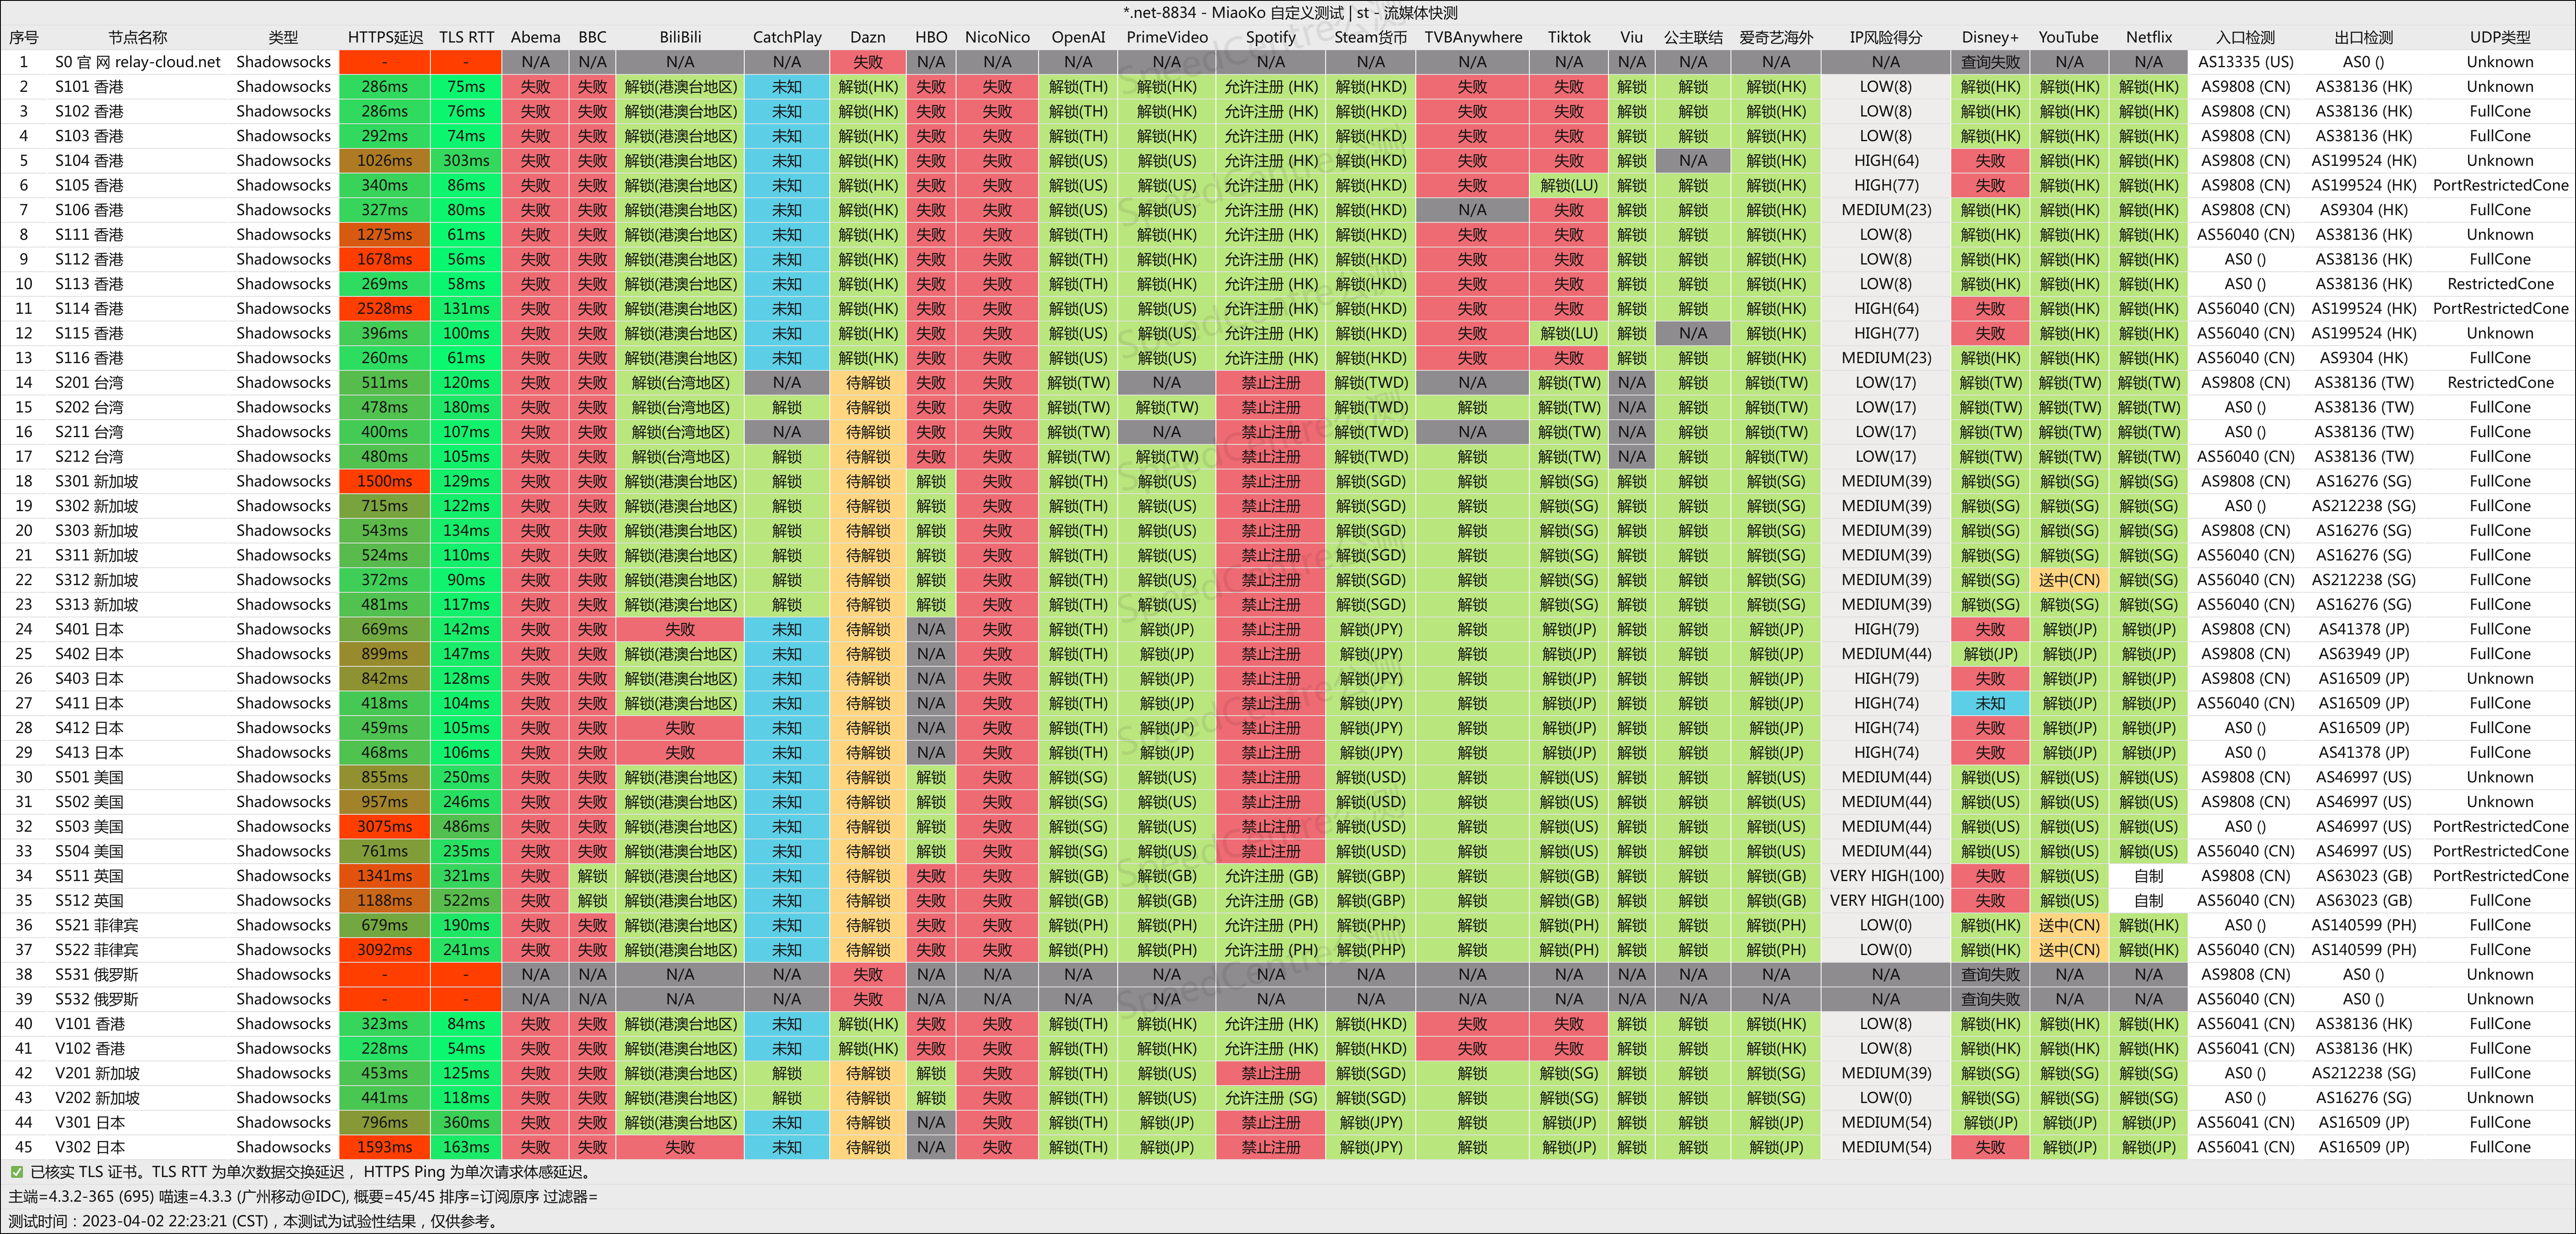Click the 送中(CN) YouTube cell in S312 新加坡 row
Image resolution: width=2576 pixels, height=1234 pixels.
coord(2069,580)
